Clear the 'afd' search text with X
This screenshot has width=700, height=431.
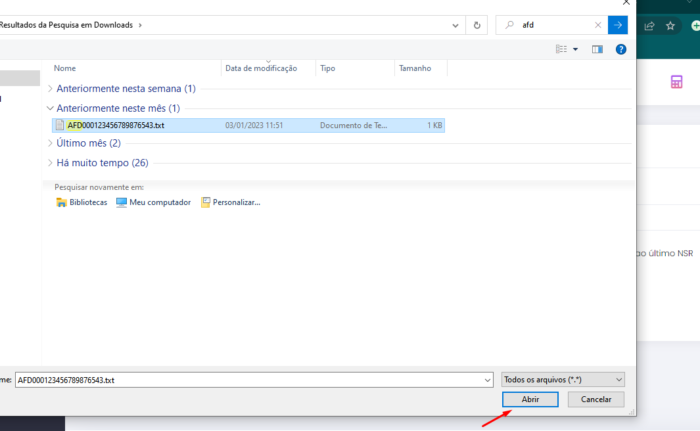coord(598,25)
